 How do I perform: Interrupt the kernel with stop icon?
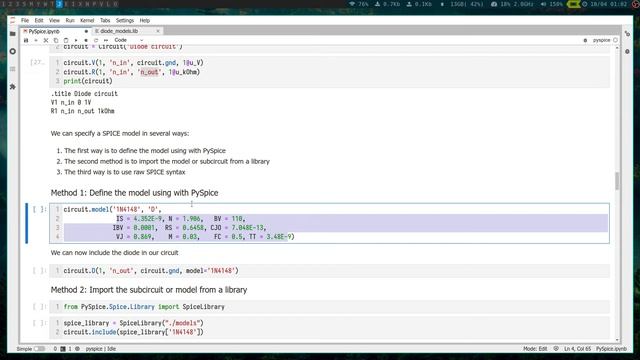click(86, 40)
